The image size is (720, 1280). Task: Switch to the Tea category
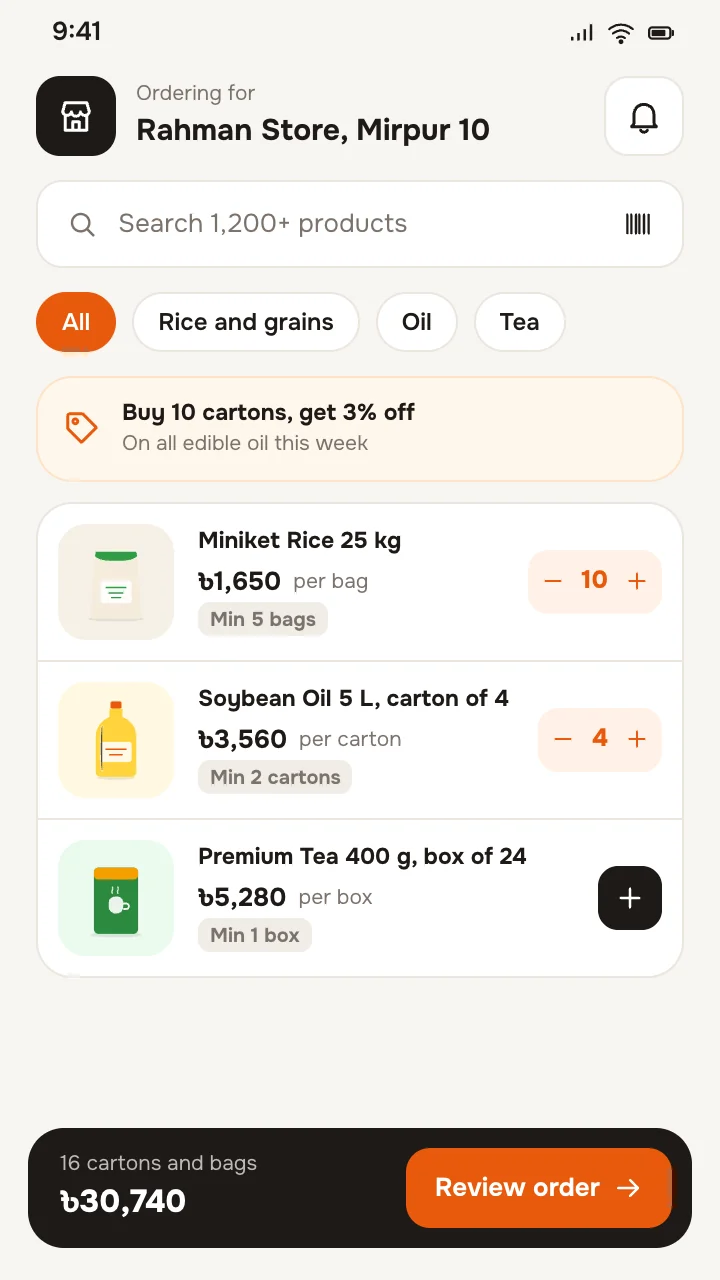pyautogui.click(x=520, y=322)
